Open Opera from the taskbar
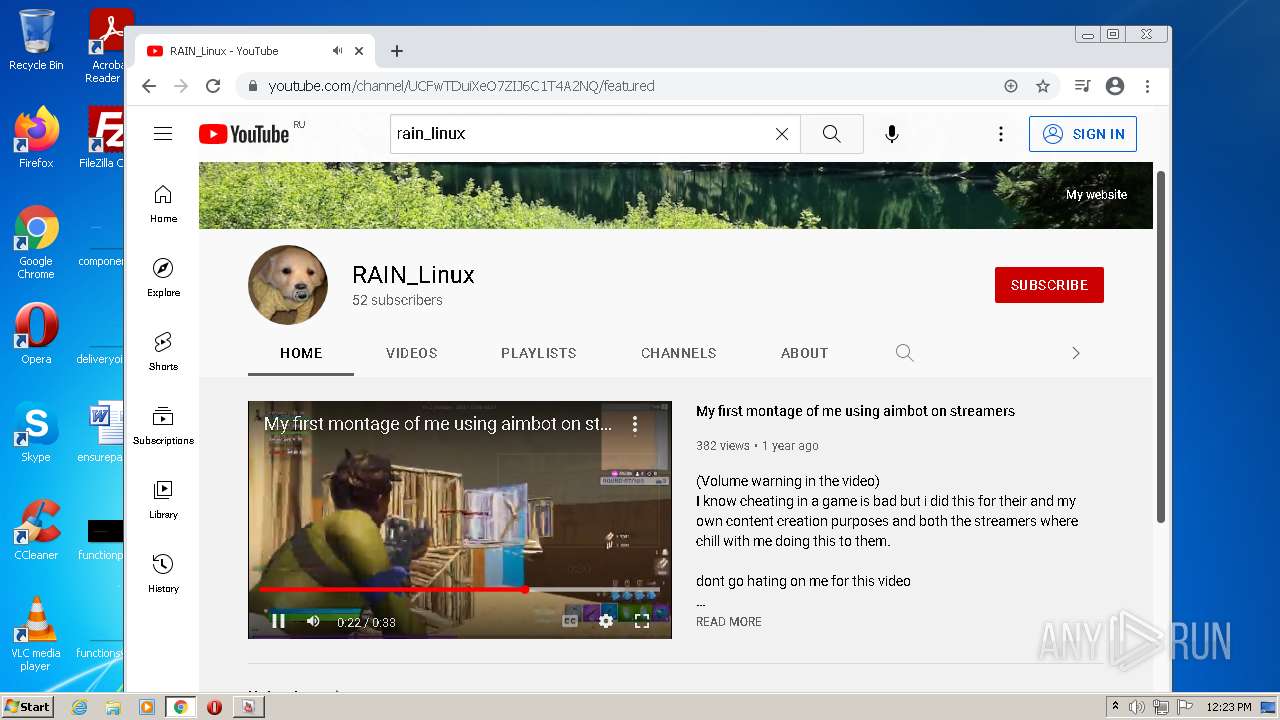Viewport: 1280px width, 720px height. pos(214,707)
